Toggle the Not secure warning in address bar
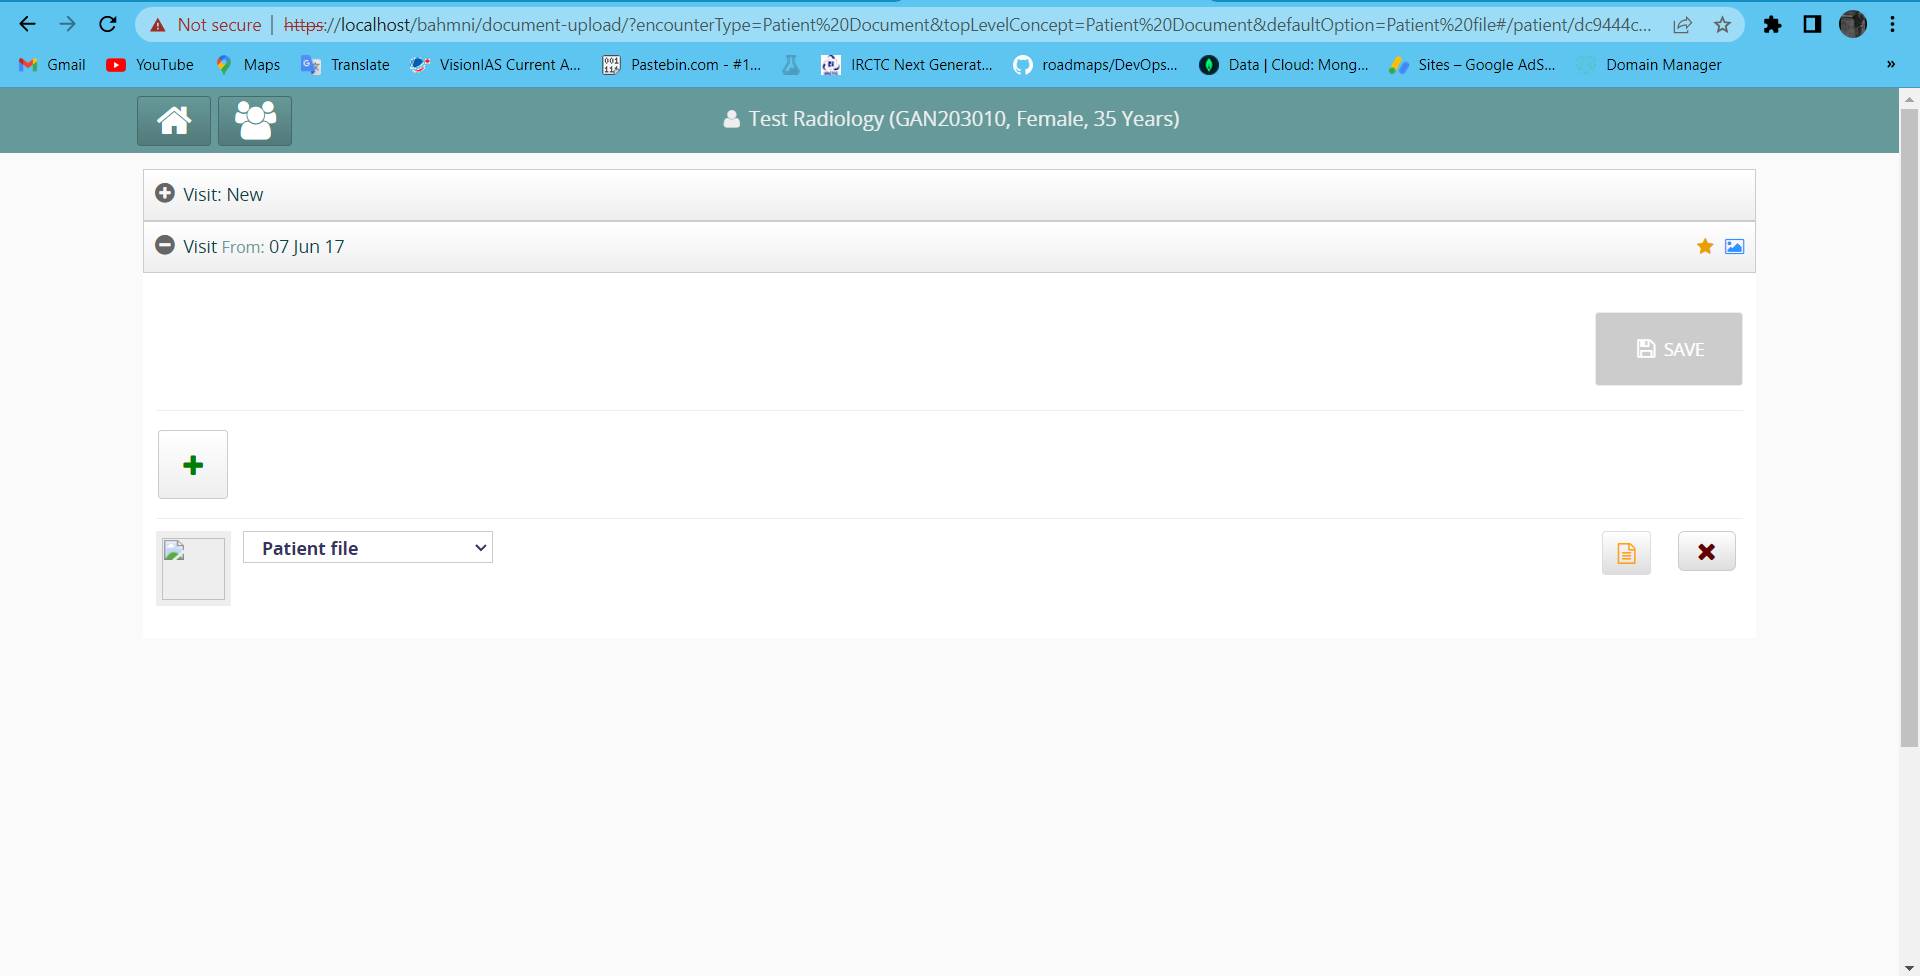This screenshot has width=1920, height=976. 205,25
